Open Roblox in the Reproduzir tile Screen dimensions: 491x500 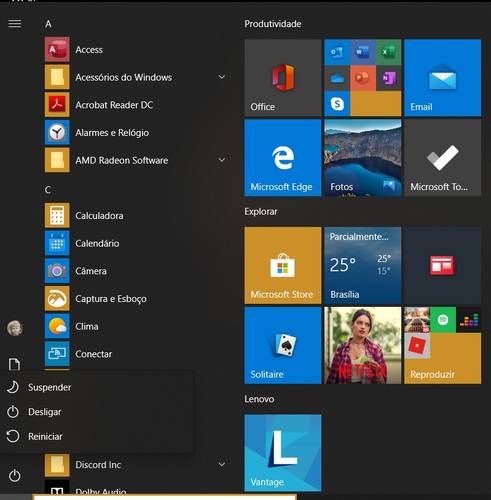point(417,346)
